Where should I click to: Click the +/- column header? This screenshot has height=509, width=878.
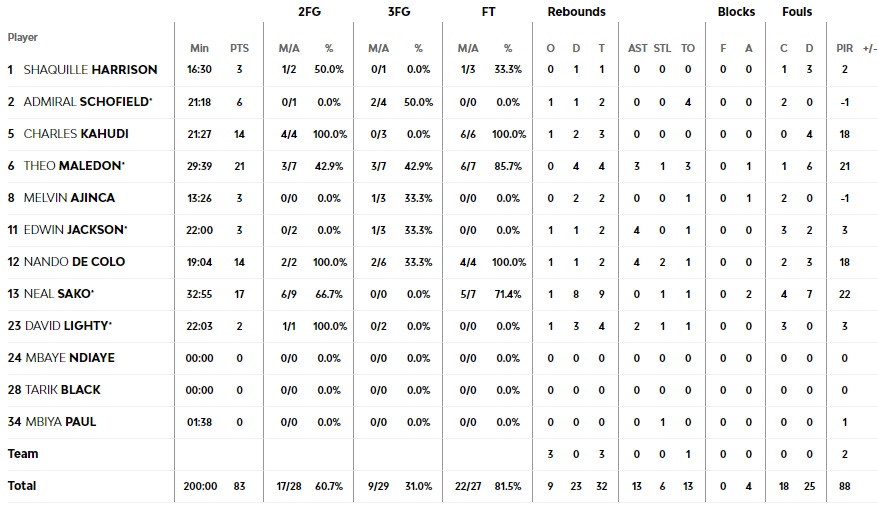point(869,48)
